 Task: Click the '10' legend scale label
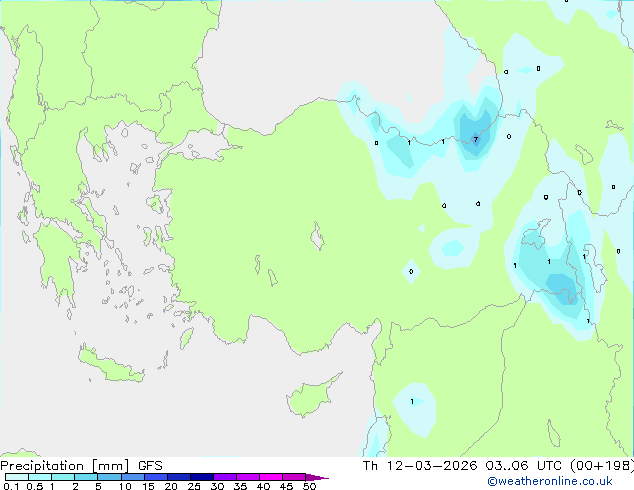click(x=125, y=486)
